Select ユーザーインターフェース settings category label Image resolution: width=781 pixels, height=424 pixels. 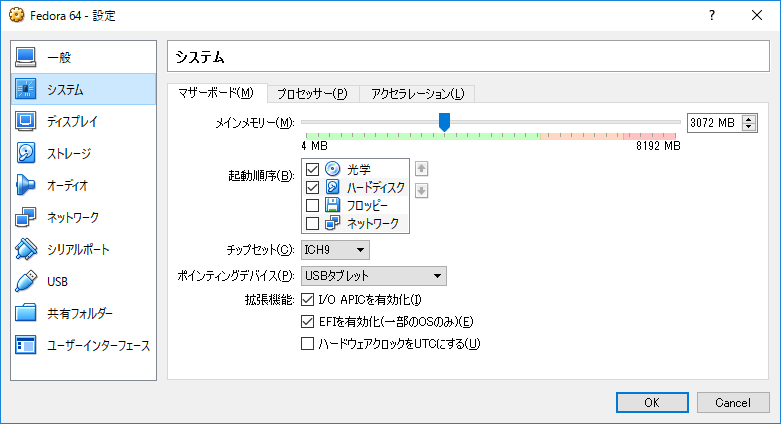99,345
